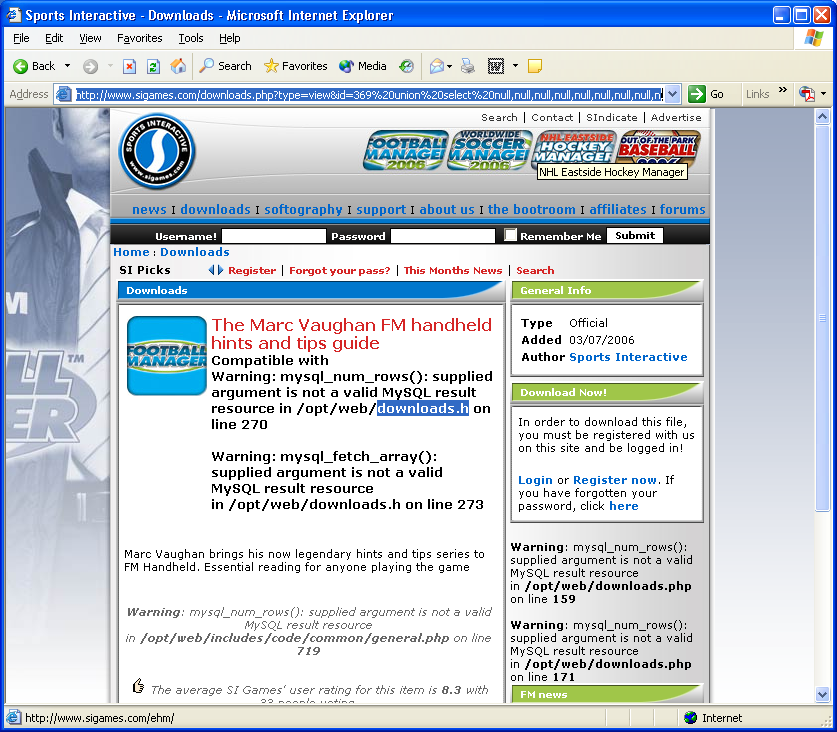Screen dimensions: 837x732
Task: Click the vertical scrollbar down arrow
Action: tap(823, 694)
